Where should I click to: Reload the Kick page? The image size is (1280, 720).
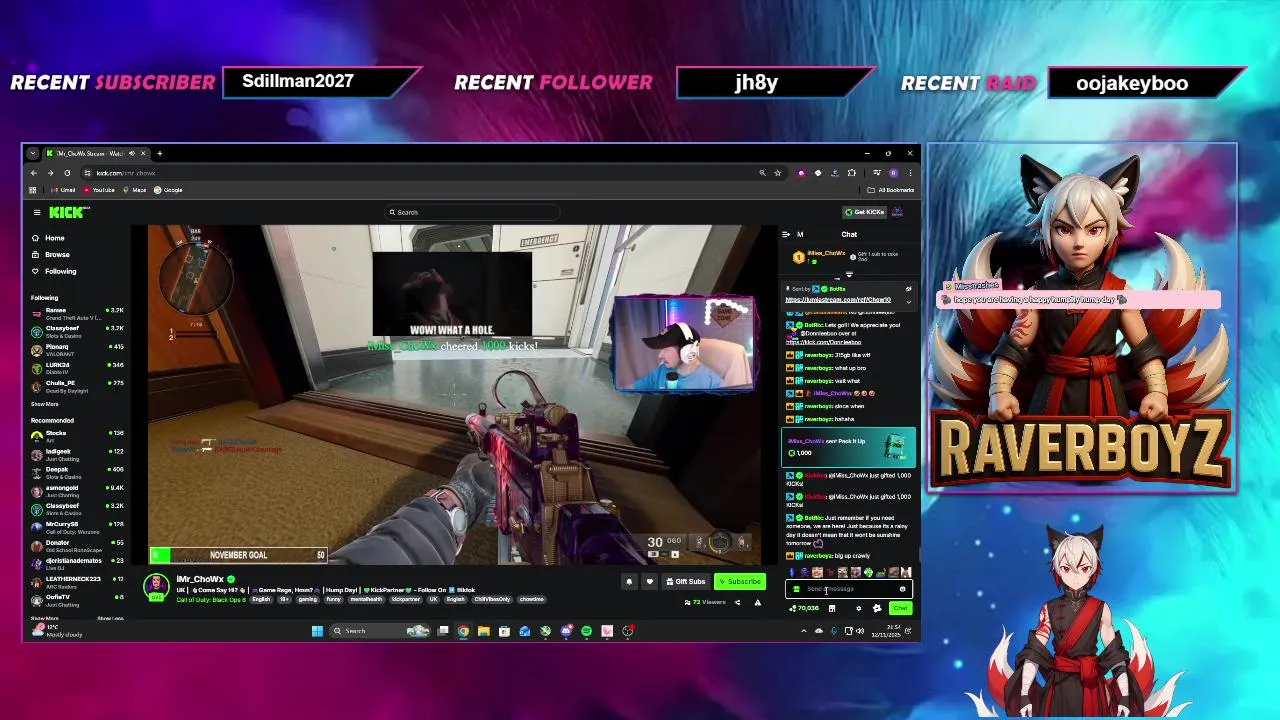pyautogui.click(x=67, y=173)
